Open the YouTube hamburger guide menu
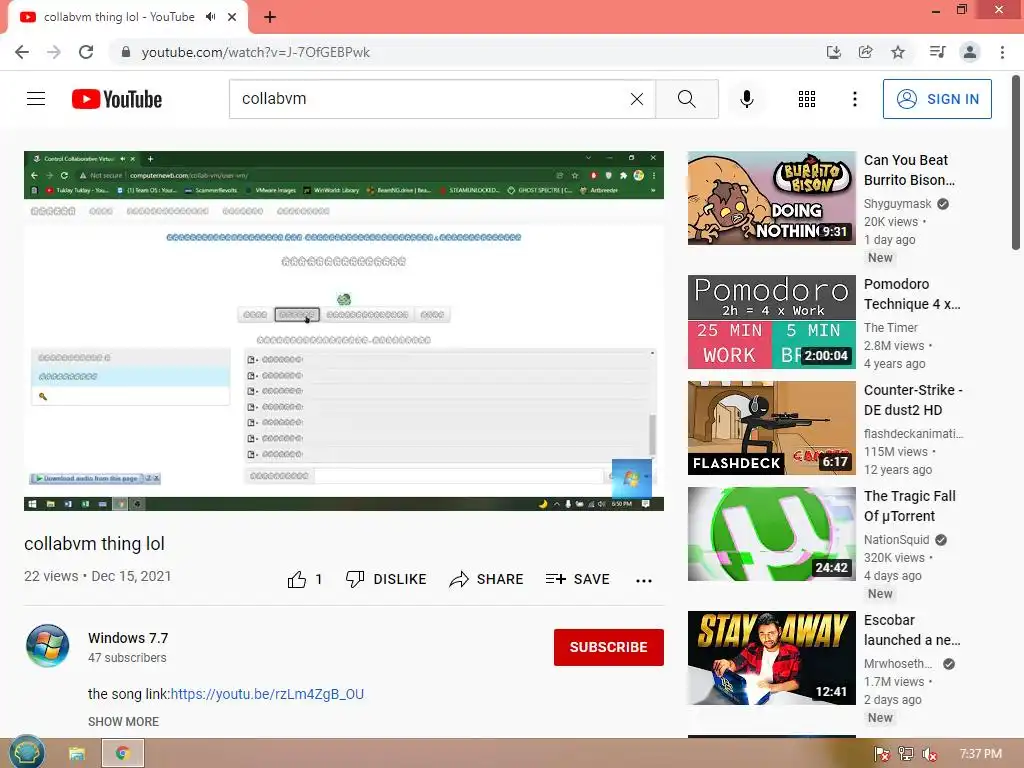The height and width of the screenshot is (768, 1024). pos(36,99)
